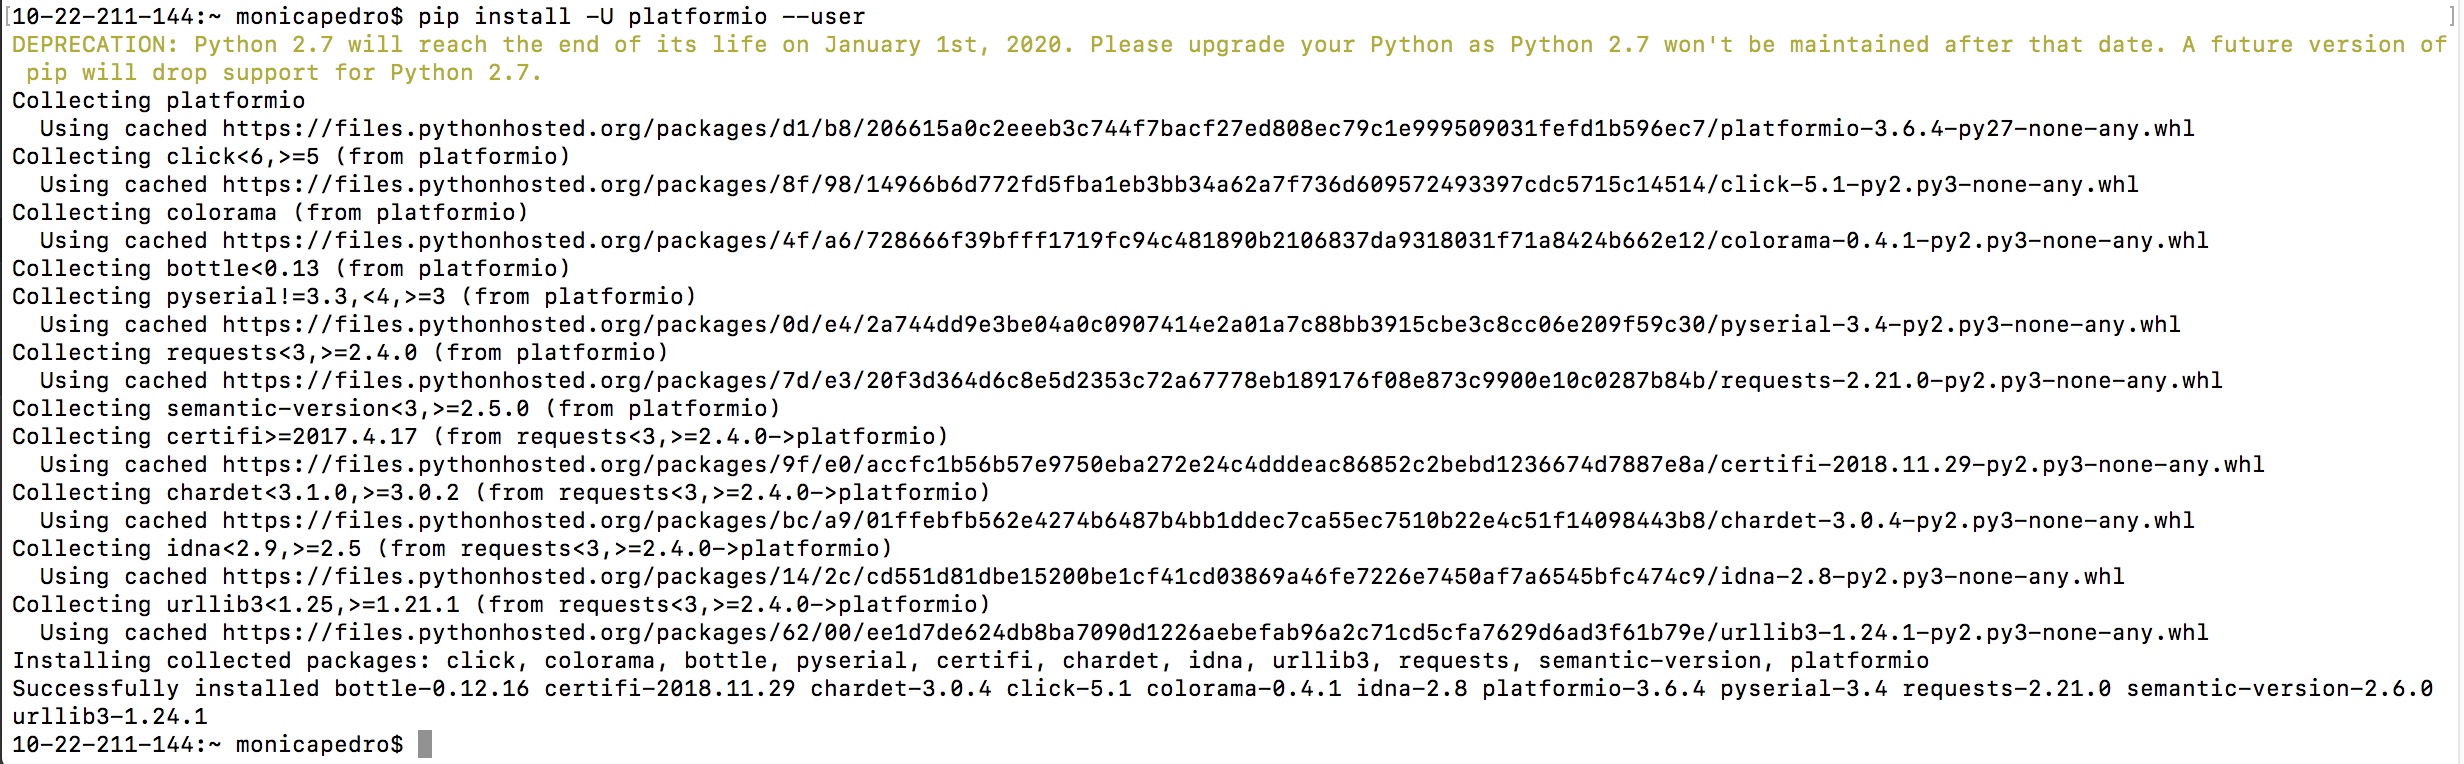Click the yellow DEPRECATION warning text
2464x764 pixels.
point(1229,59)
